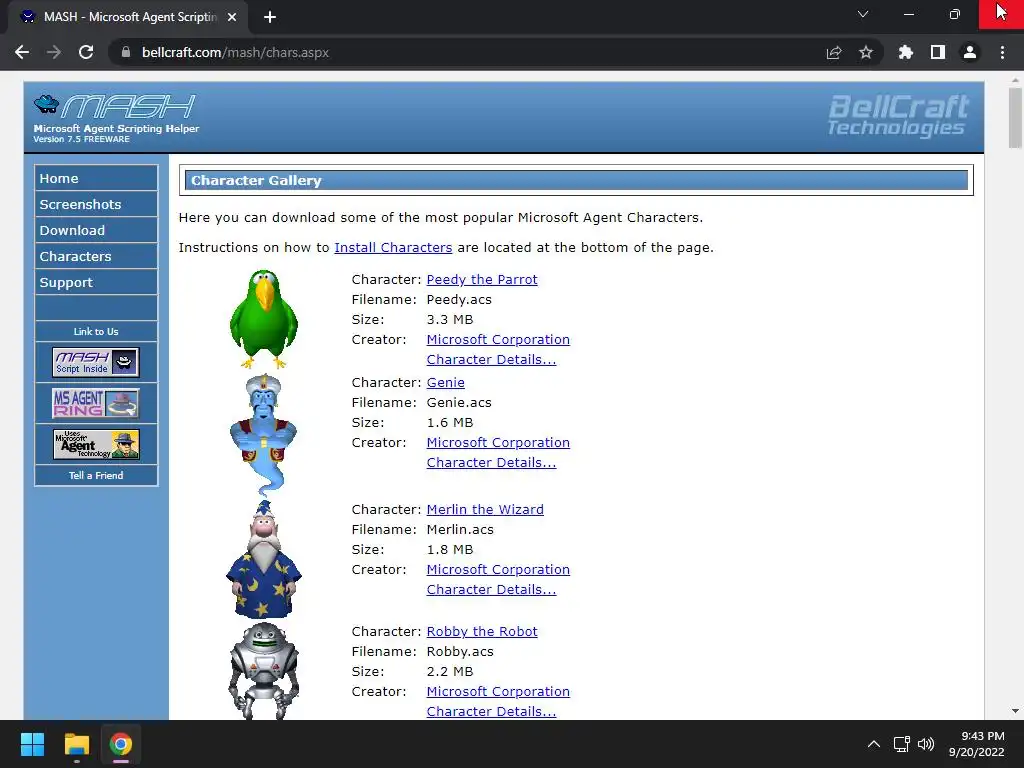Click the page vertical scrollbar thumb
Screen dimensions: 1024x768
click(1015, 118)
